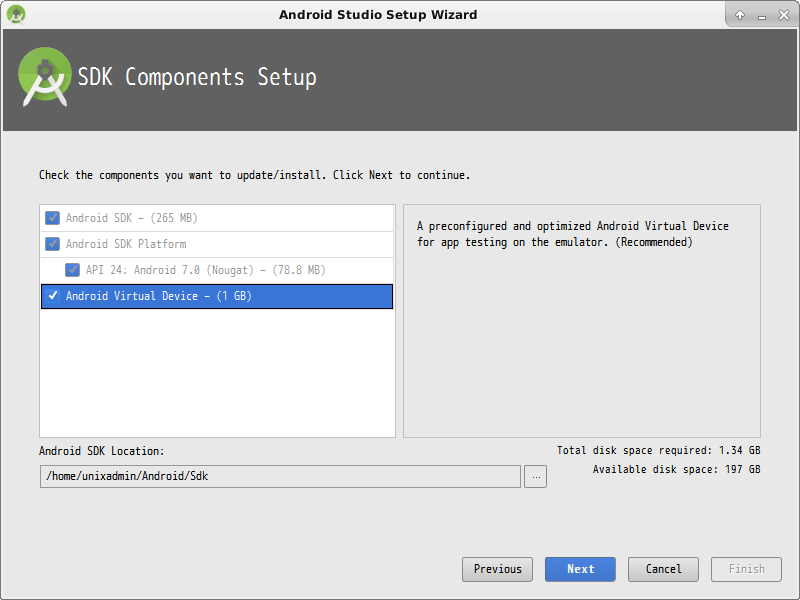The height and width of the screenshot is (600, 800).
Task: Minimize the Setup Wizard window
Action: coord(760,15)
